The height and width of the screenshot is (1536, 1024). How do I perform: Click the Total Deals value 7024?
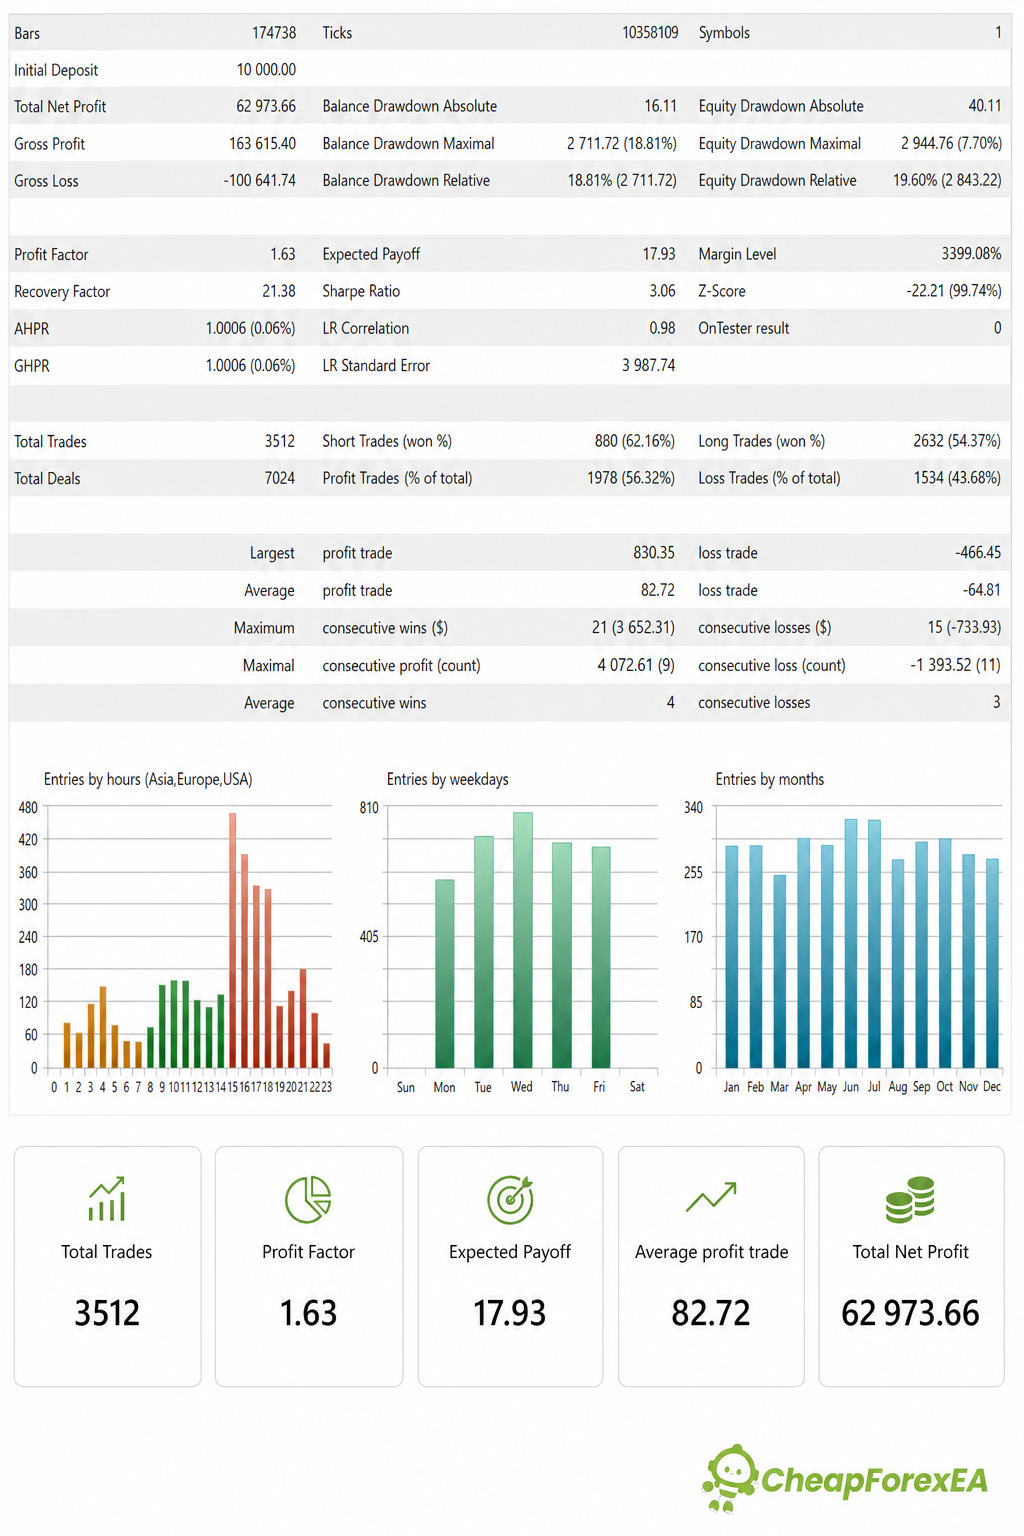pos(280,479)
